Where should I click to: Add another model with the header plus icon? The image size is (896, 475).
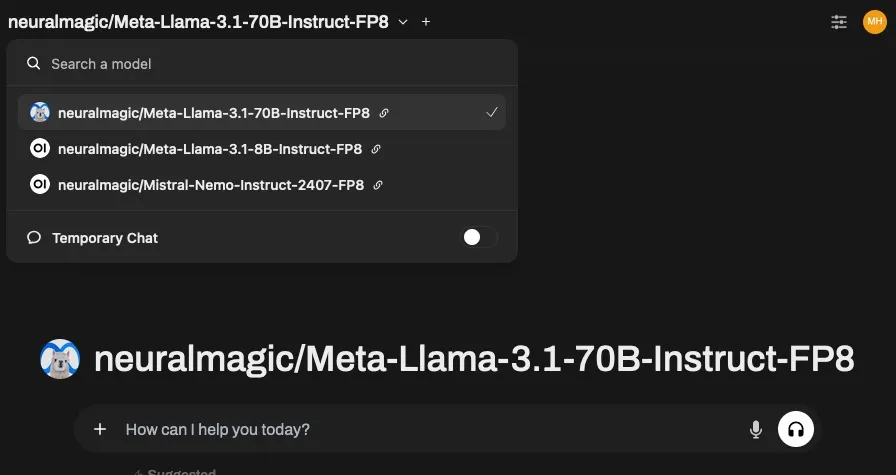click(x=426, y=21)
